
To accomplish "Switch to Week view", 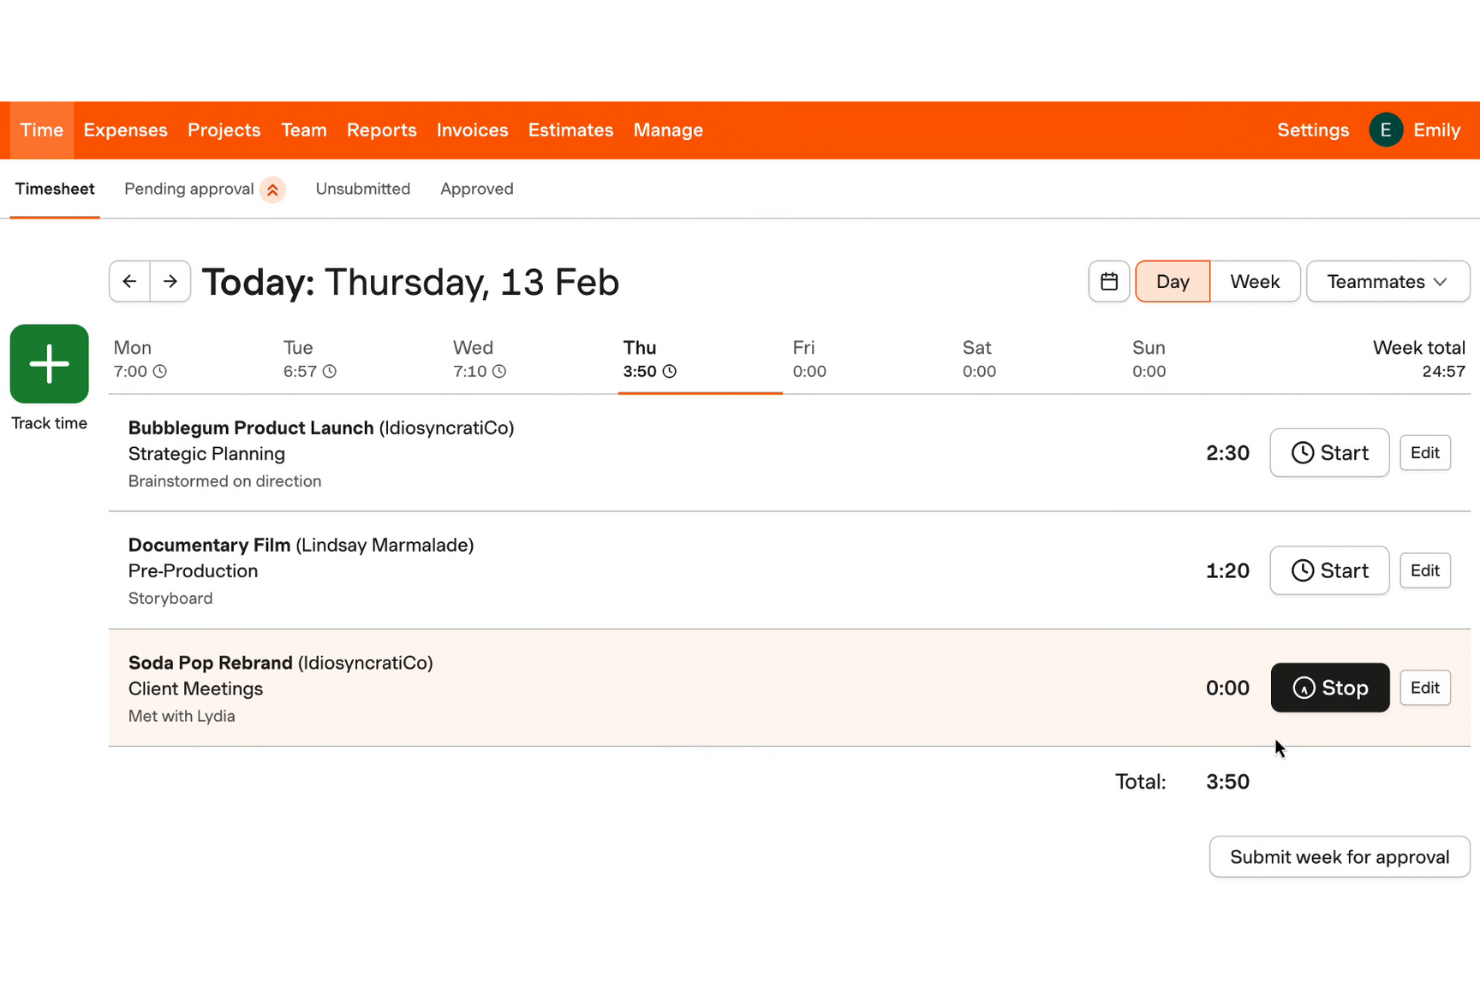I will pos(1255,281).
